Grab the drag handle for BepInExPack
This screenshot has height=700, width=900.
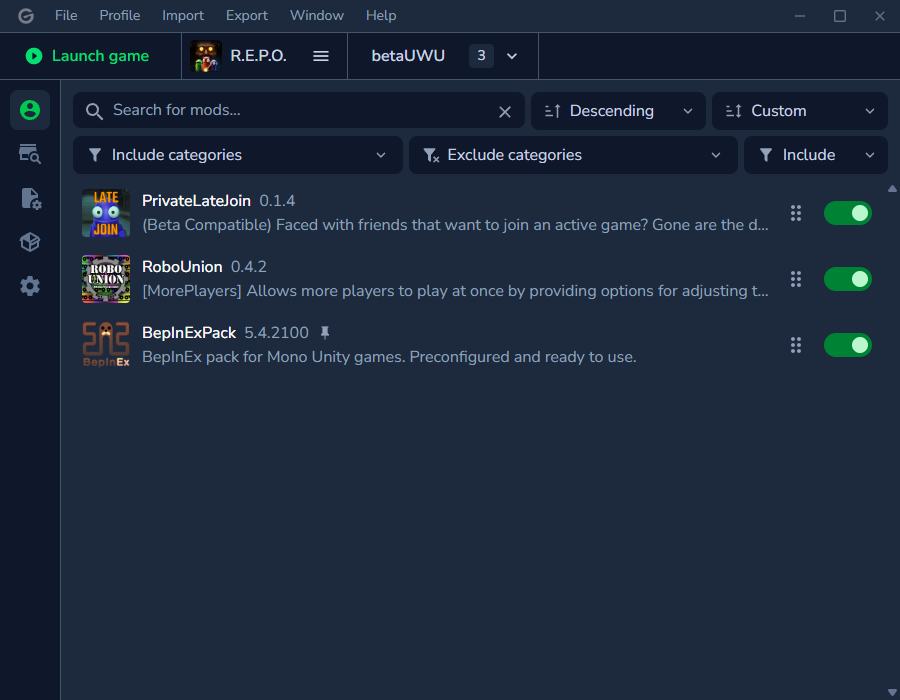(796, 345)
